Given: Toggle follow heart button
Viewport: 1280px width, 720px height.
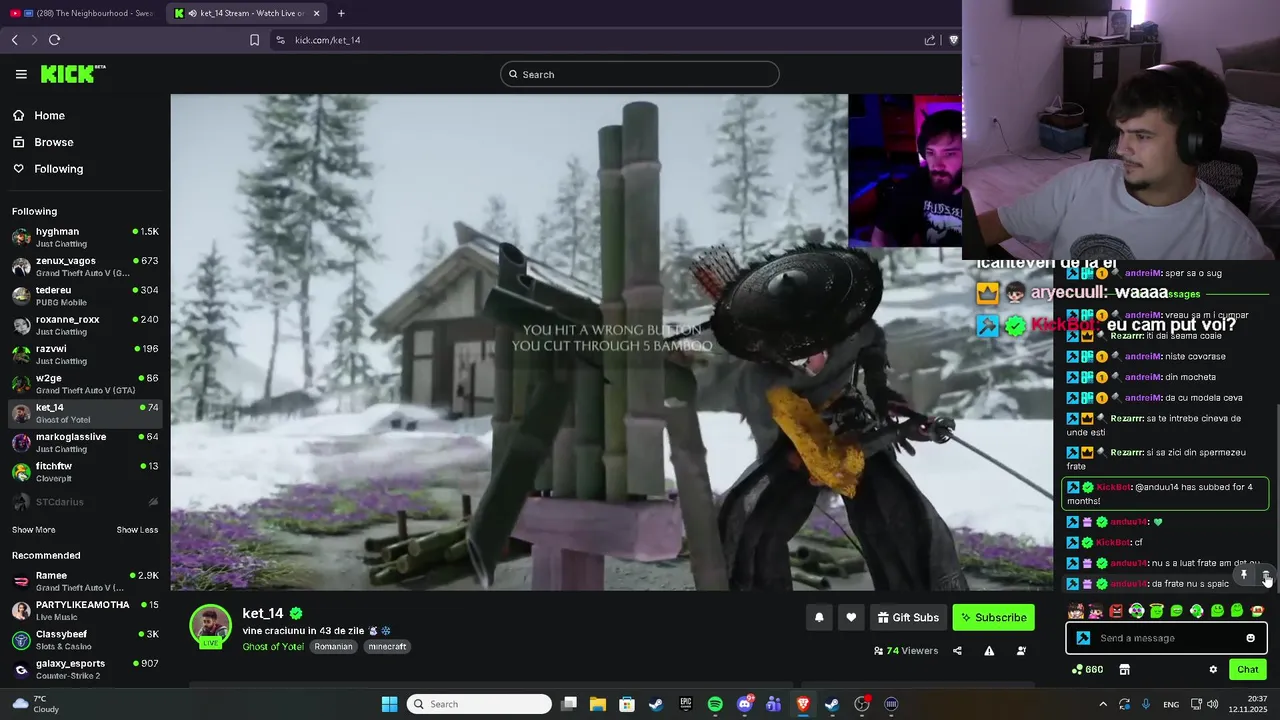Looking at the screenshot, I should [851, 618].
